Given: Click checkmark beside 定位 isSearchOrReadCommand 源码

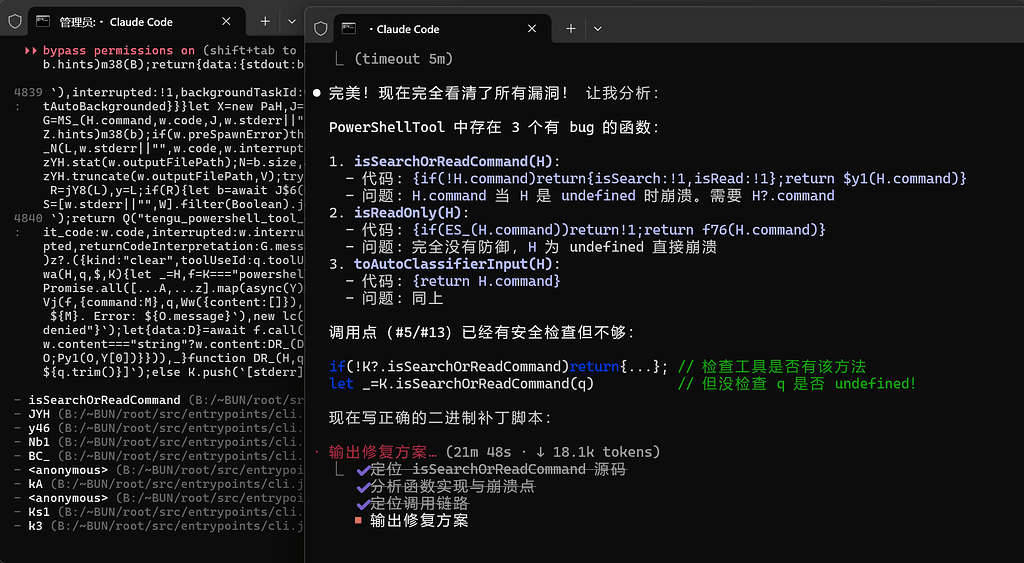Looking at the screenshot, I should click(x=364, y=470).
